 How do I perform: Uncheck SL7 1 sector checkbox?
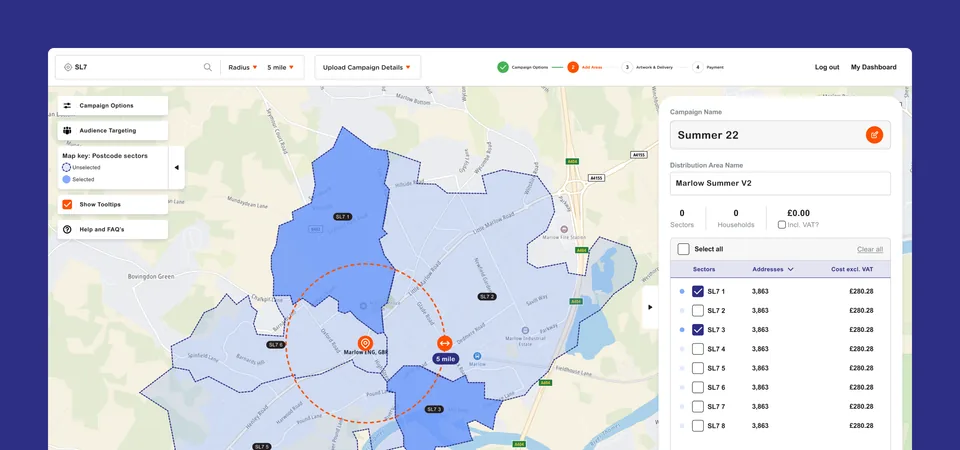pos(697,291)
